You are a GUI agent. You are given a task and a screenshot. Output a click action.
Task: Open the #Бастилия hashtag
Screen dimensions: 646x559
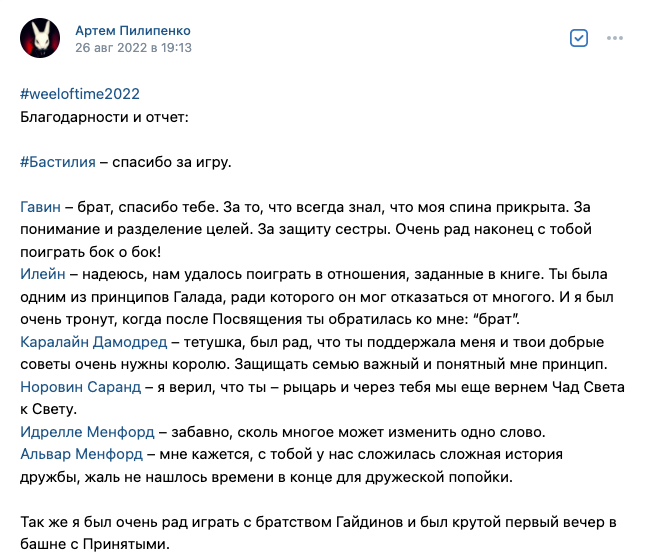pos(58,160)
